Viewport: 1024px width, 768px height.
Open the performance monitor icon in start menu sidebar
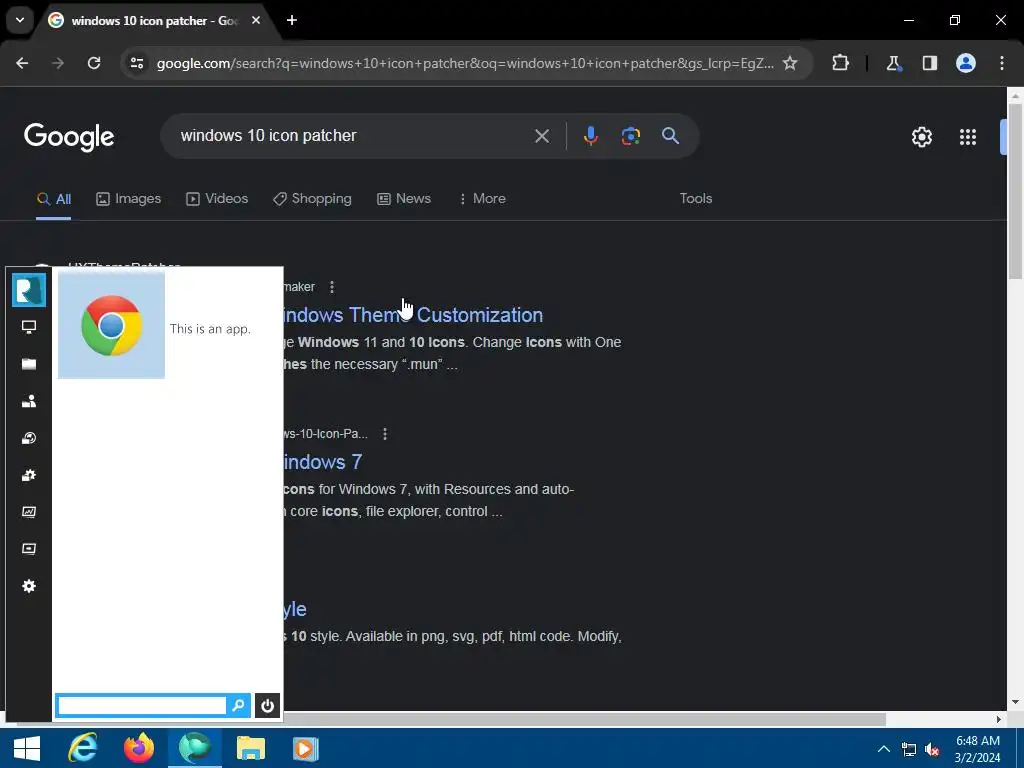[29, 512]
